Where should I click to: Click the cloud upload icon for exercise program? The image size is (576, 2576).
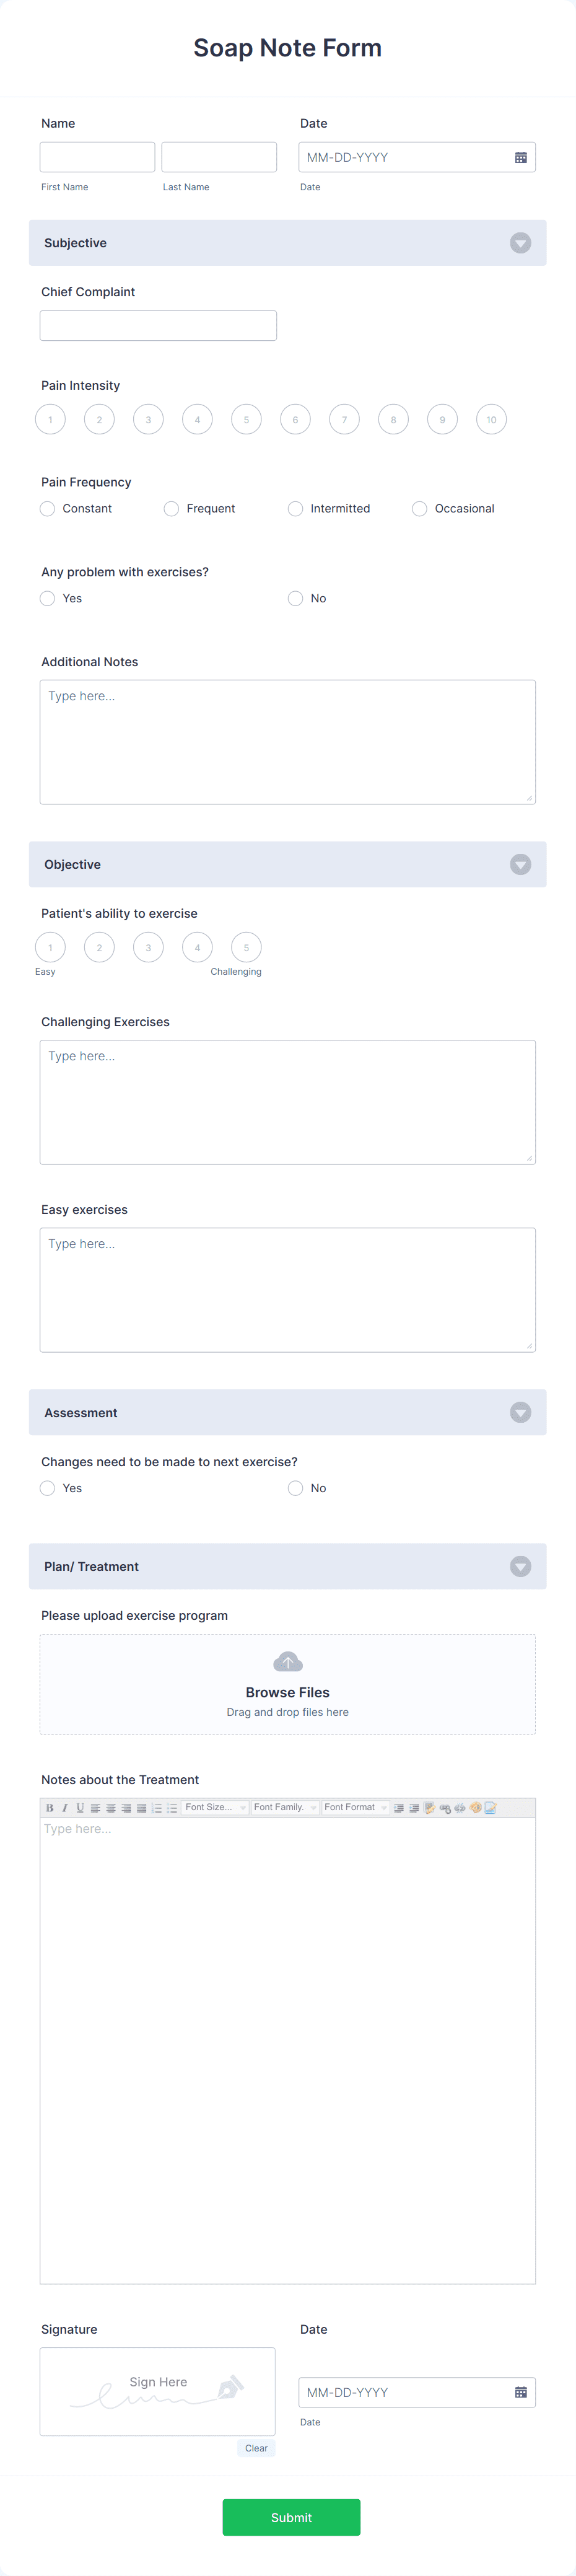[x=287, y=1660]
